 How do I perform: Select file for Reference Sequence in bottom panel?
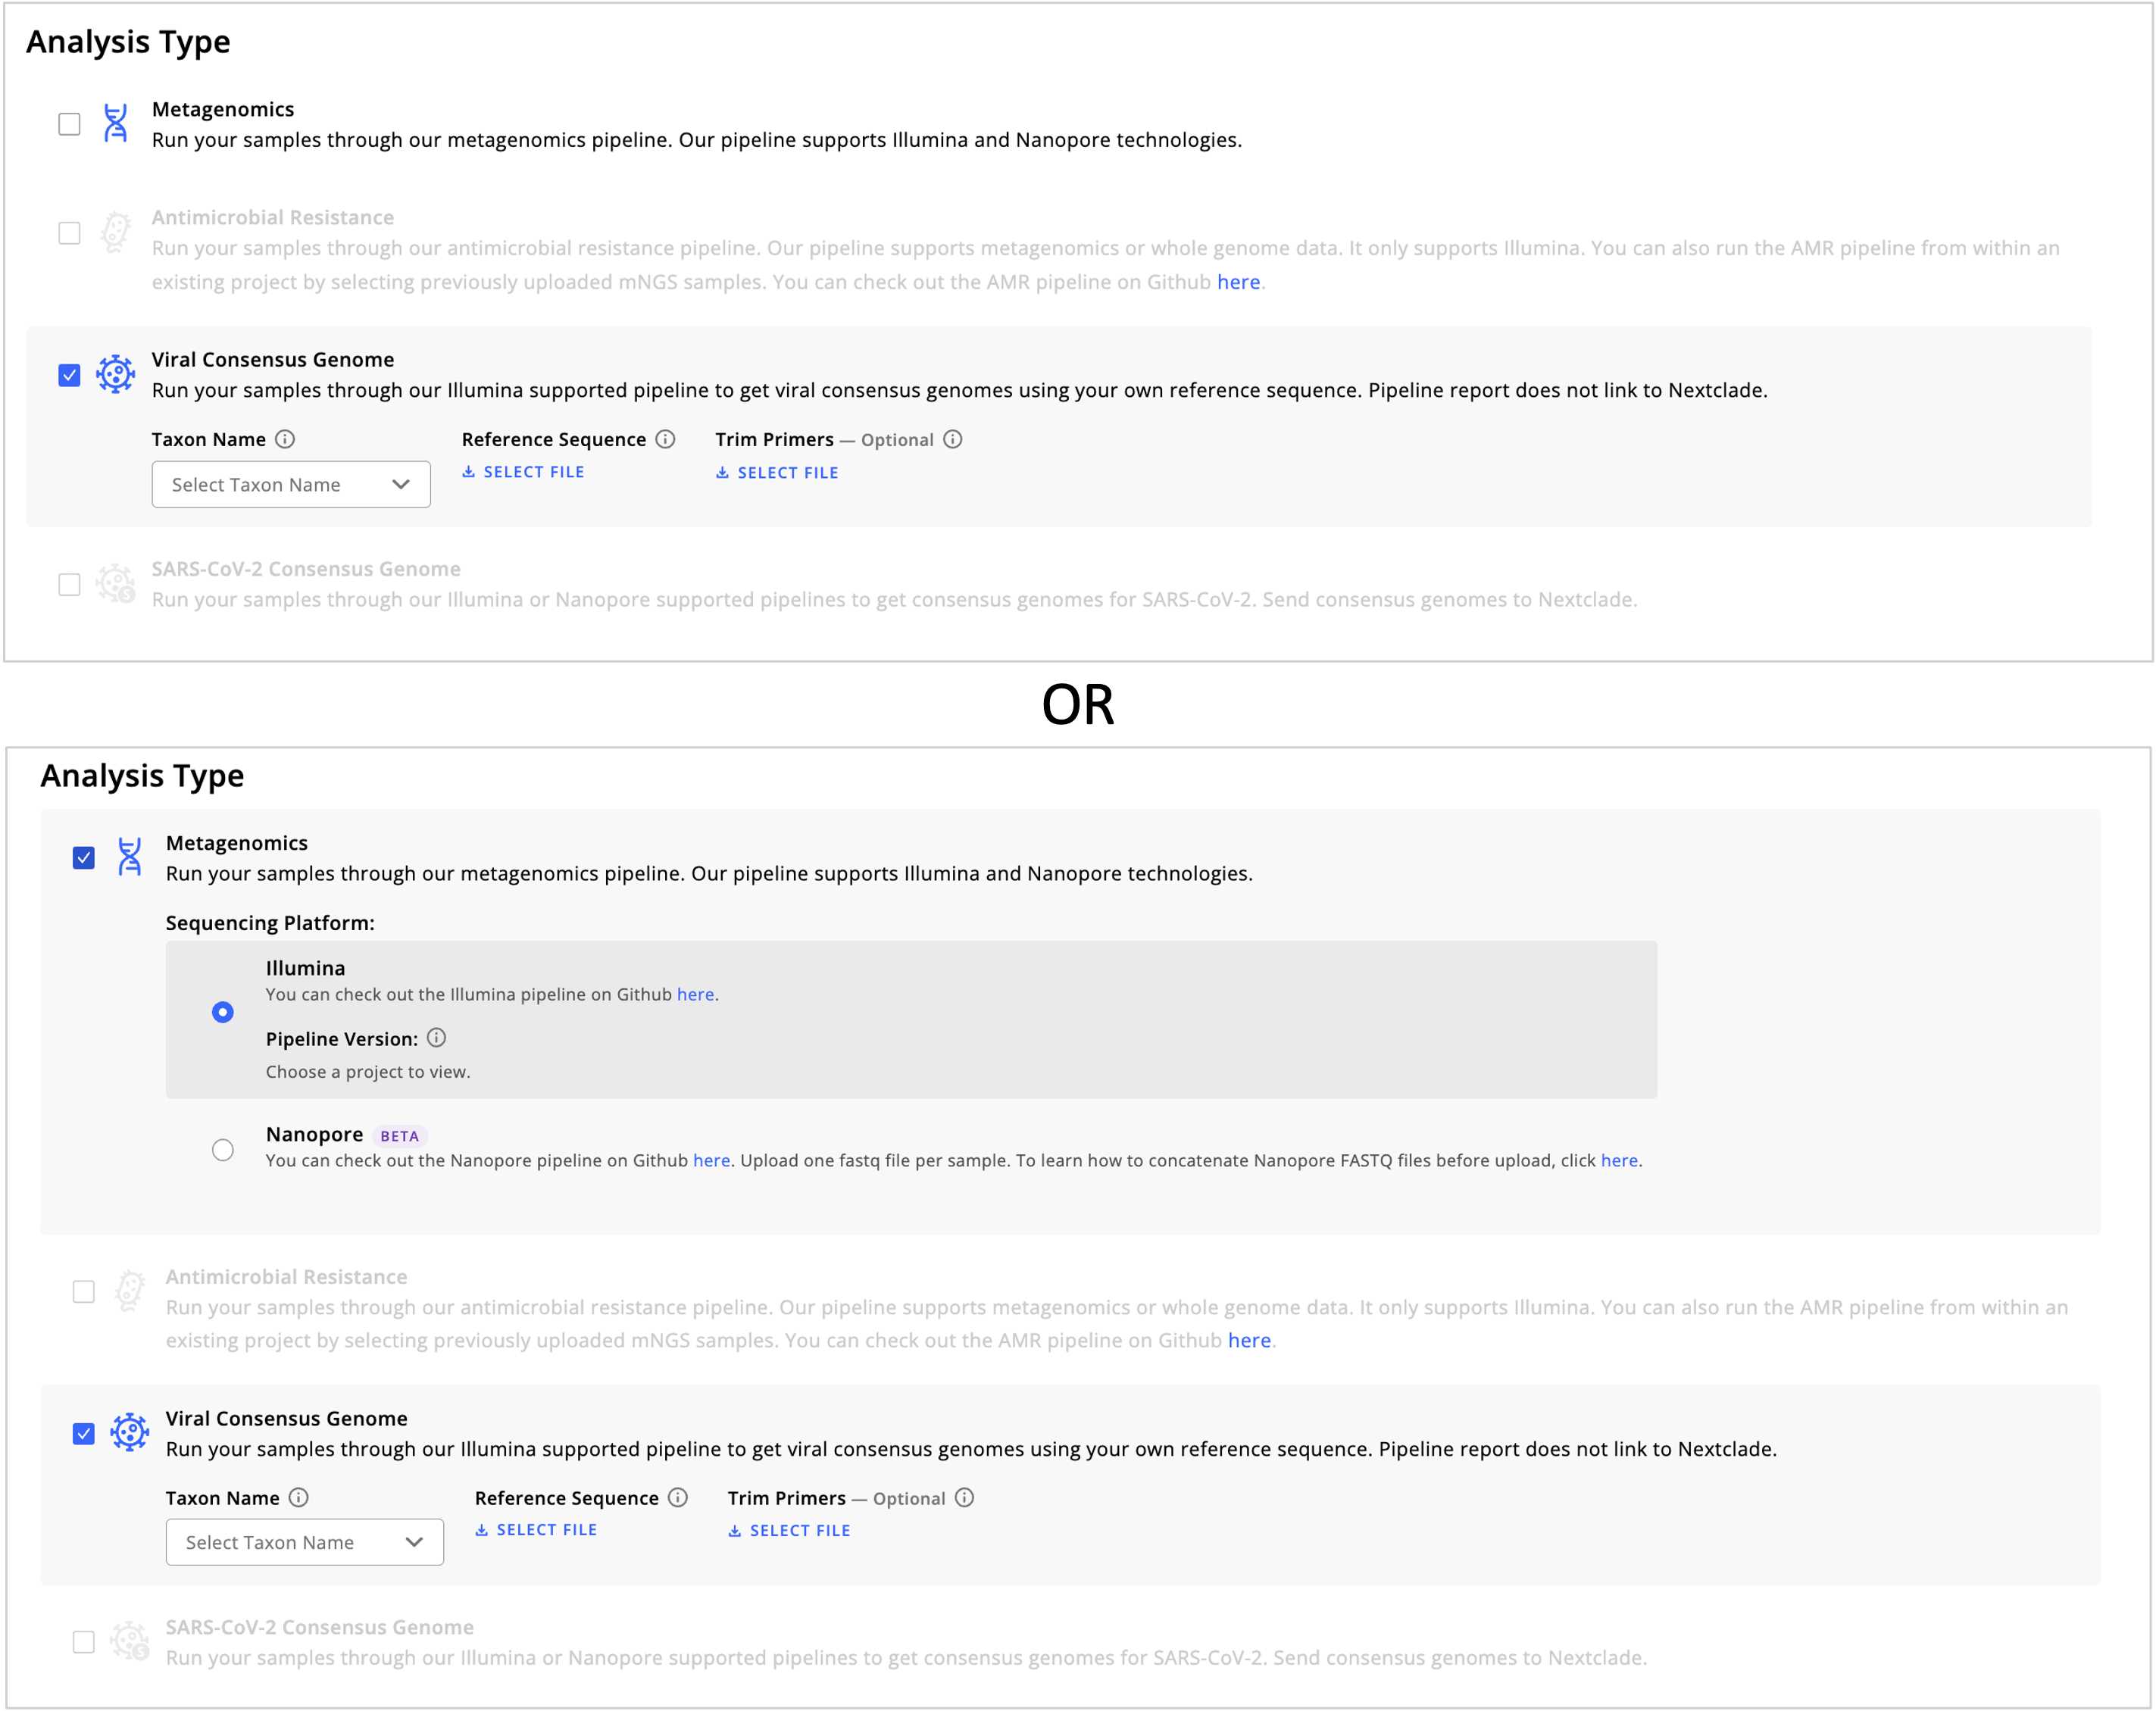pyautogui.click(x=536, y=1530)
